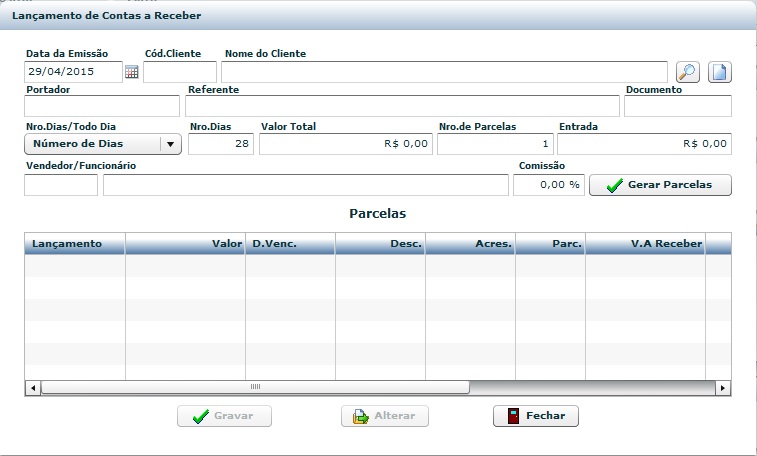Screen dimensions: 757x456
Task: Open the calendar date picker icon
Action: [x=131, y=72]
